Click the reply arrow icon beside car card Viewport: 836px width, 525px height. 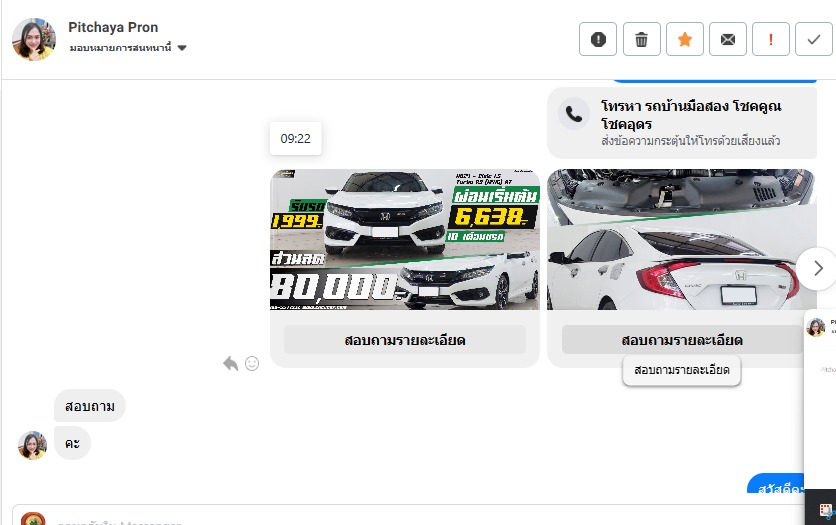(230, 364)
